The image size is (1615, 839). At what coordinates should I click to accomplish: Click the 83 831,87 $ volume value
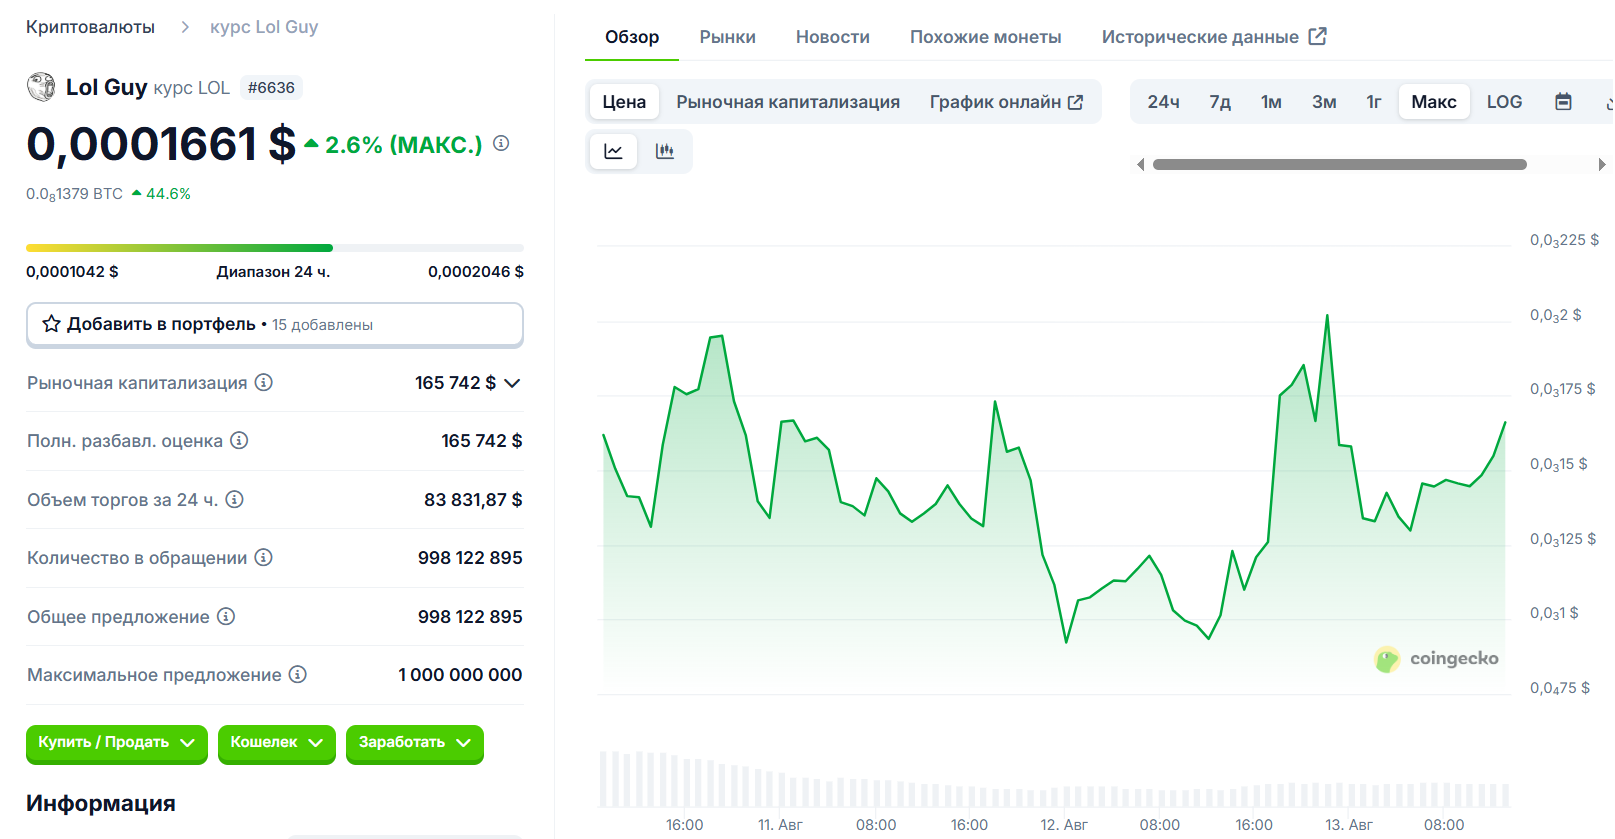(473, 499)
